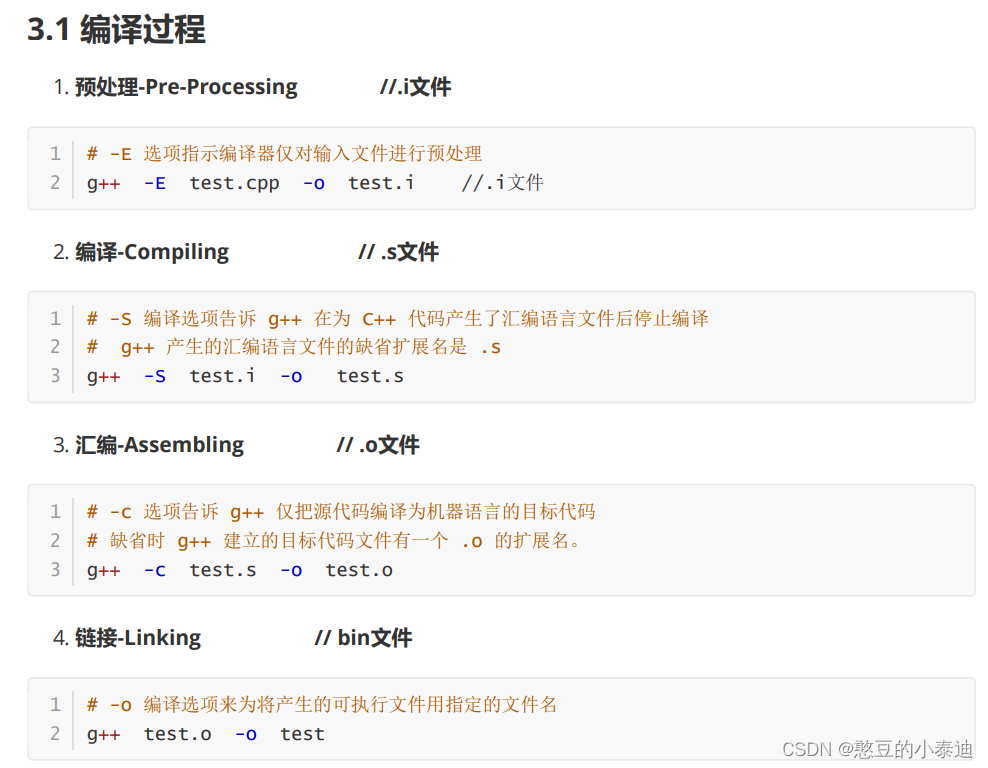Viewport: 988px width, 768px height.
Task: Click the comment "# -S 编译选项告诉 g++ 在为 C++ 代码..."
Action: [398, 318]
